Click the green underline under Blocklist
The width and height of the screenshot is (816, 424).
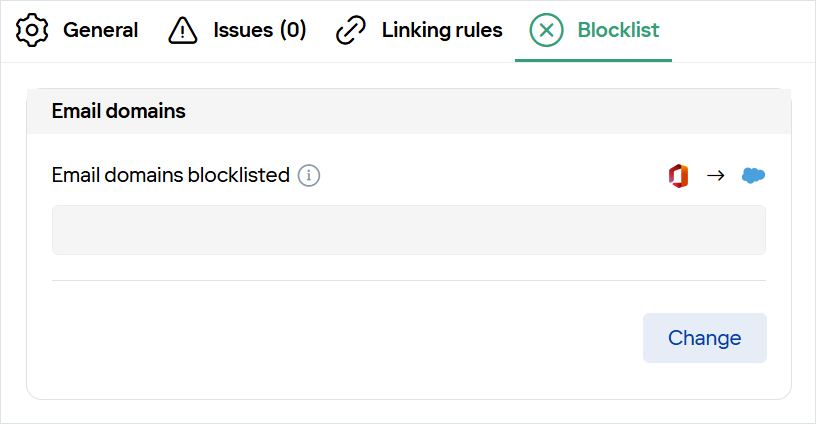[593, 60]
